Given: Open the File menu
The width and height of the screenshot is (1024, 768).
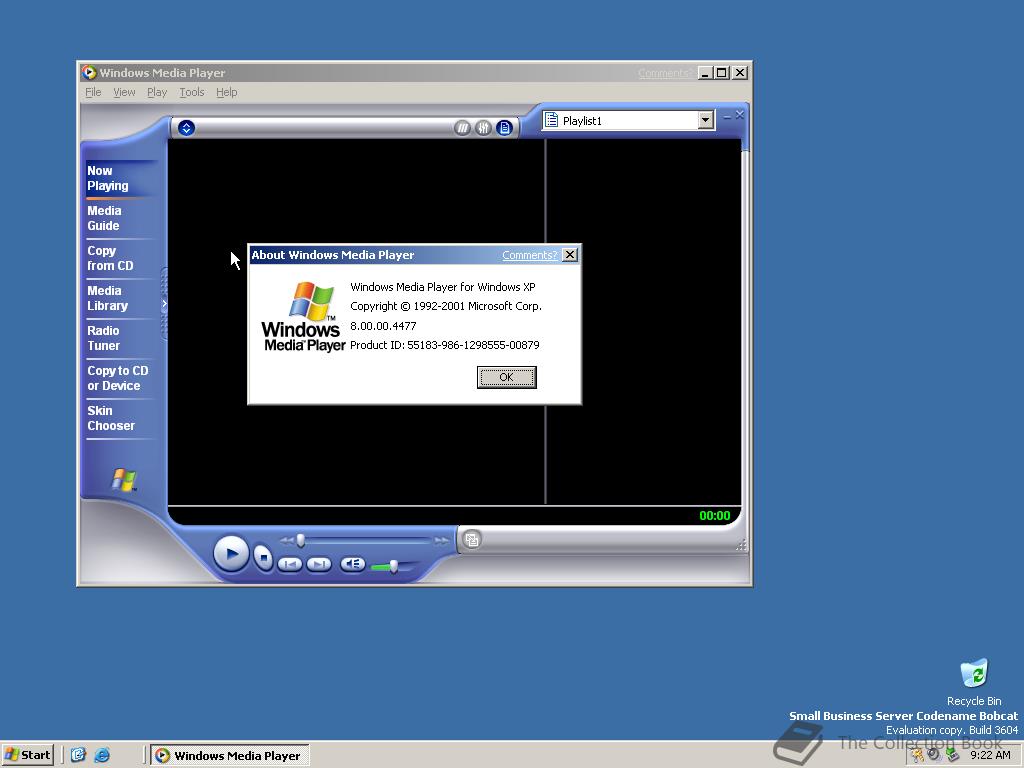Looking at the screenshot, I should 93,92.
